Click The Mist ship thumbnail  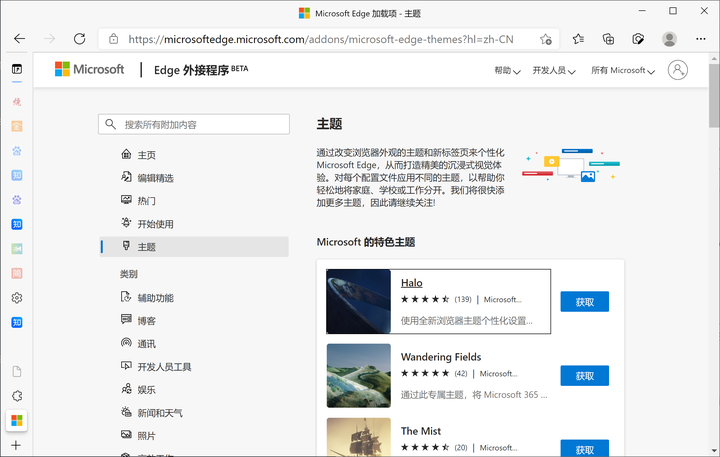point(359,437)
